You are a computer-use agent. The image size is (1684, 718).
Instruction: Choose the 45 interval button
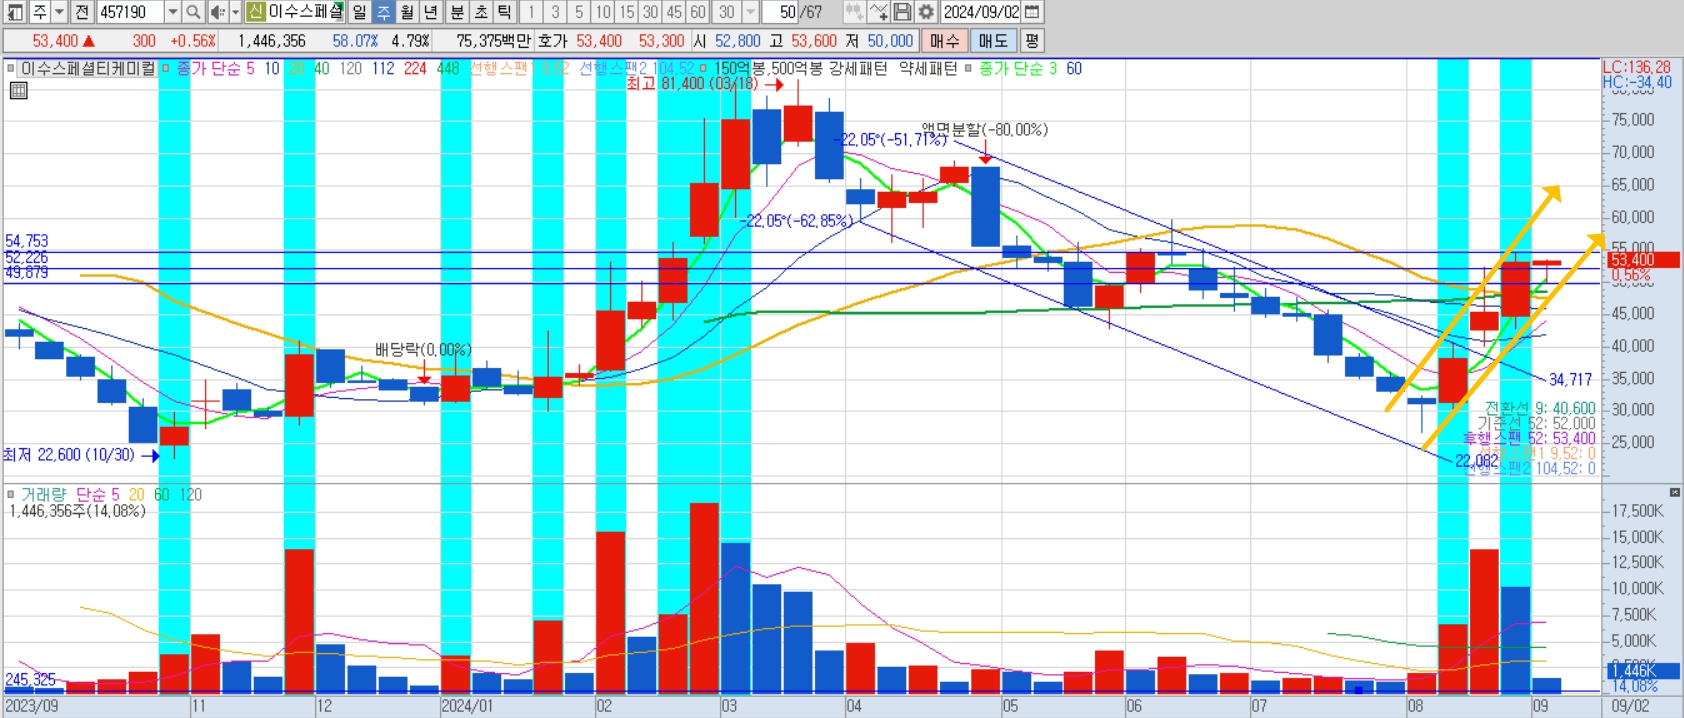coord(675,12)
